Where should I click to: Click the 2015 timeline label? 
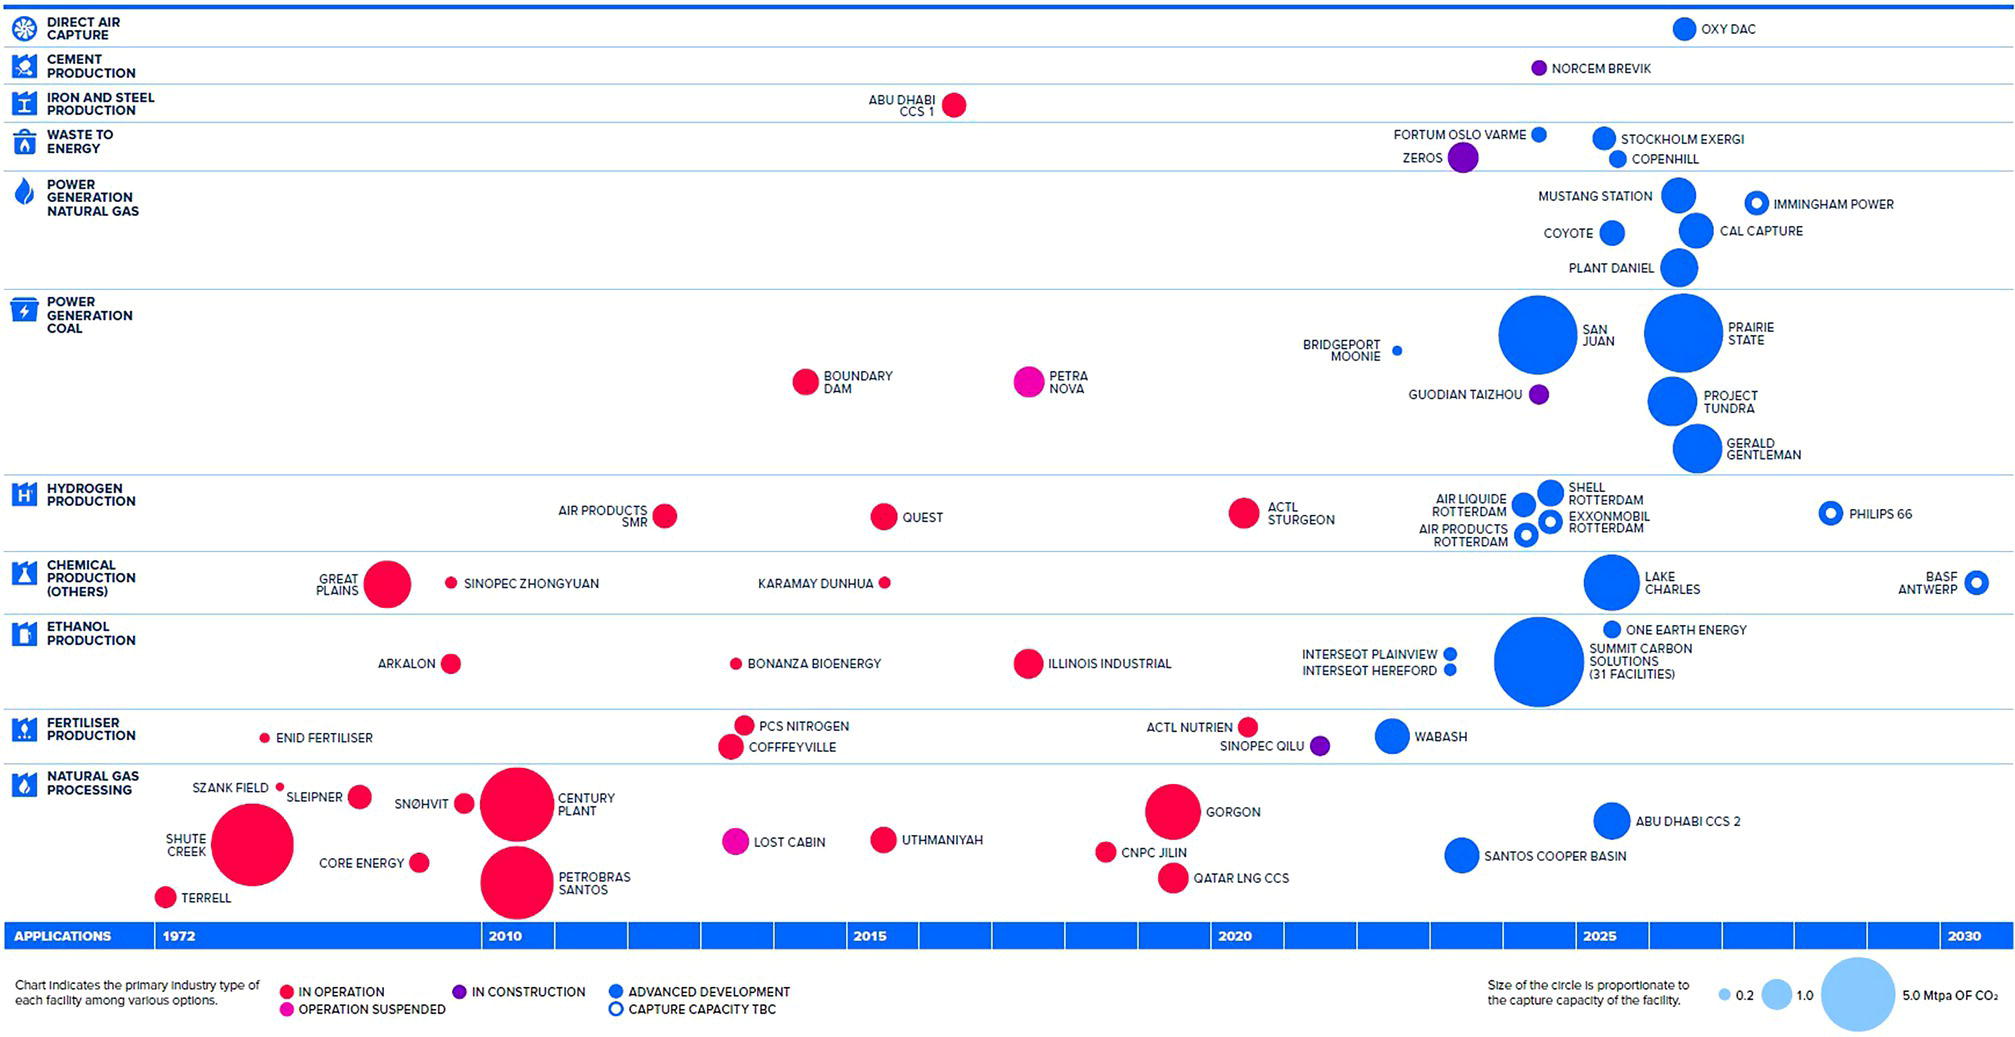(x=870, y=936)
